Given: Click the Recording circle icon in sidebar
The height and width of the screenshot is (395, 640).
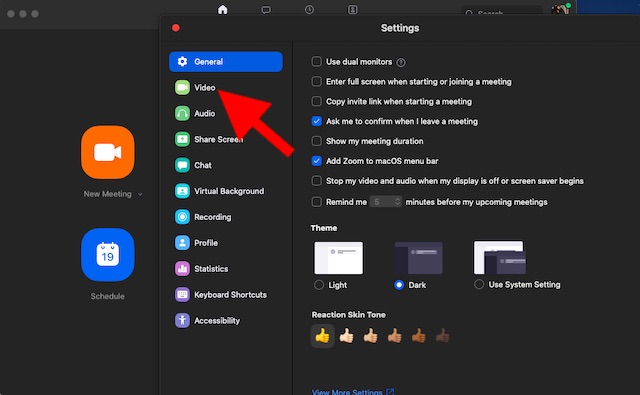Looking at the screenshot, I should tap(182, 217).
